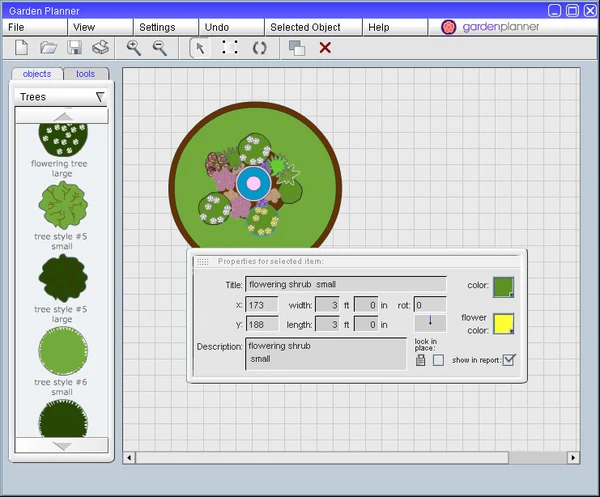The width and height of the screenshot is (600, 497).
Task: Grab the properties panel drag handle
Action: pos(203,262)
